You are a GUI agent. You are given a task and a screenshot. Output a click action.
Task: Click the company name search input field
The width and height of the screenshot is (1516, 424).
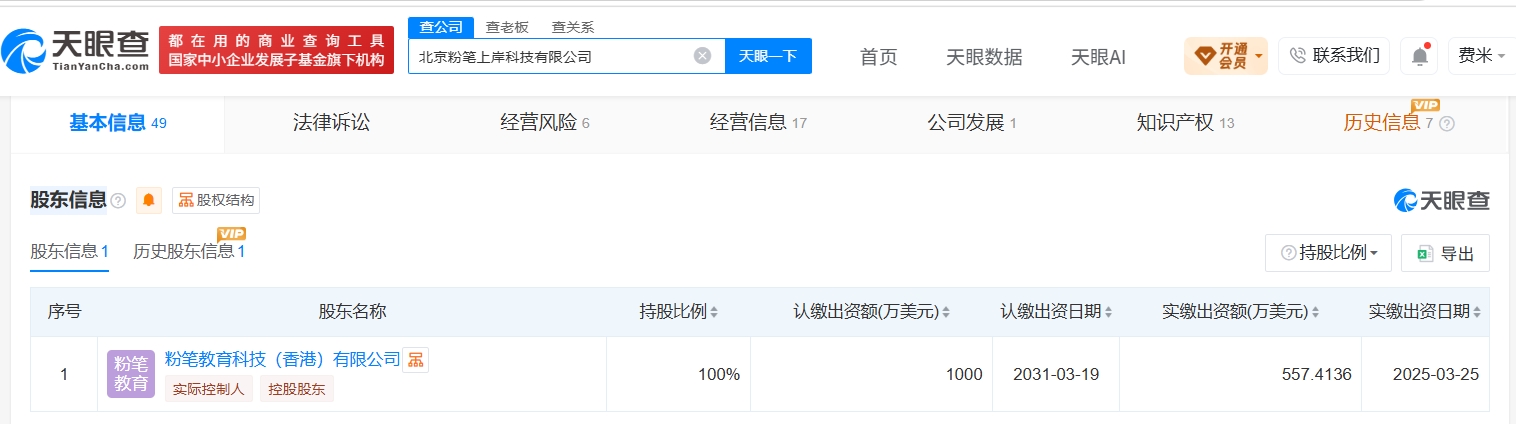coord(553,56)
